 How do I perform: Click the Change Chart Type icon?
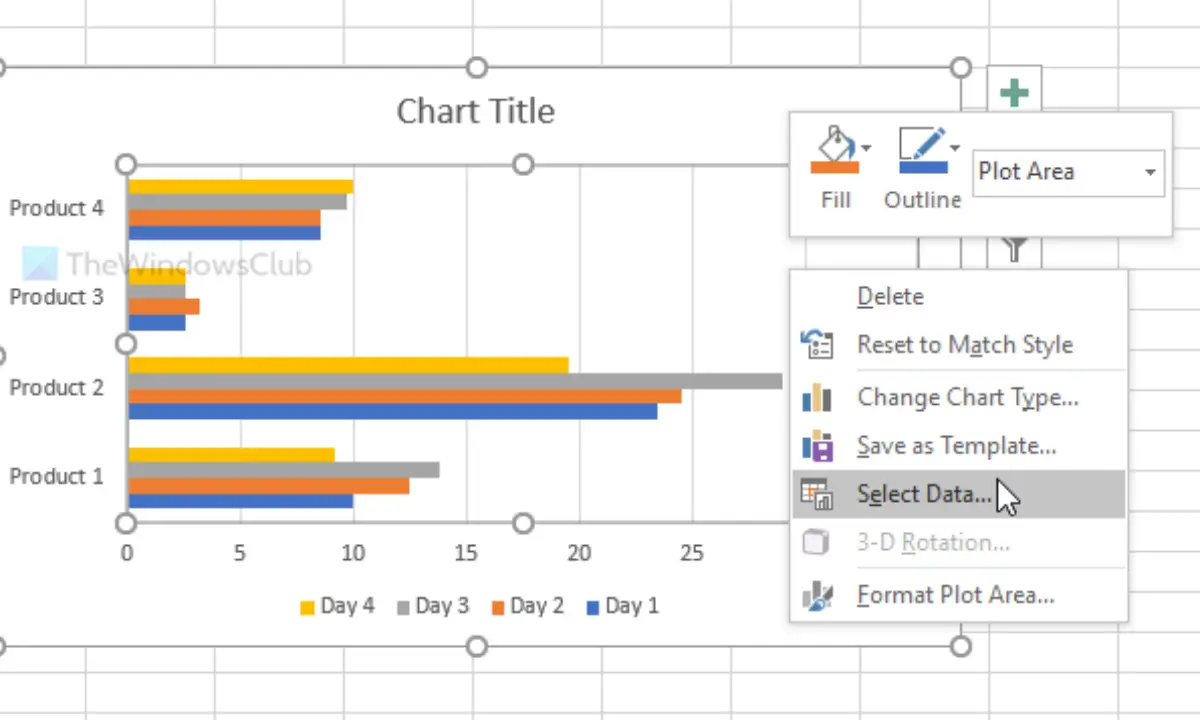(817, 398)
